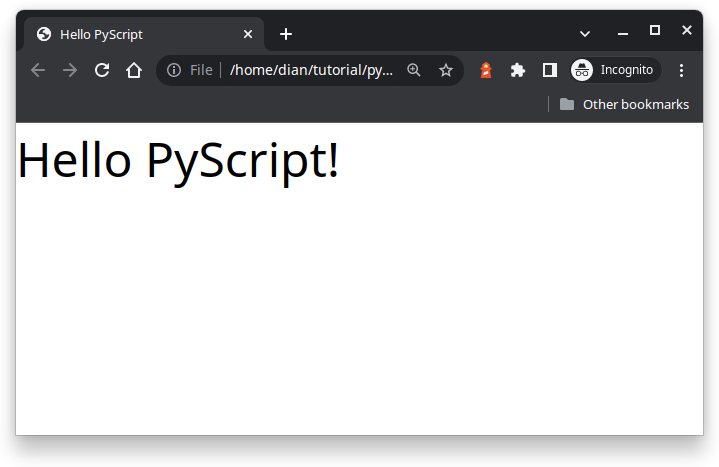This screenshot has width=719, height=467.
Task: Click the globe favicon on the tab
Action: click(x=44, y=34)
